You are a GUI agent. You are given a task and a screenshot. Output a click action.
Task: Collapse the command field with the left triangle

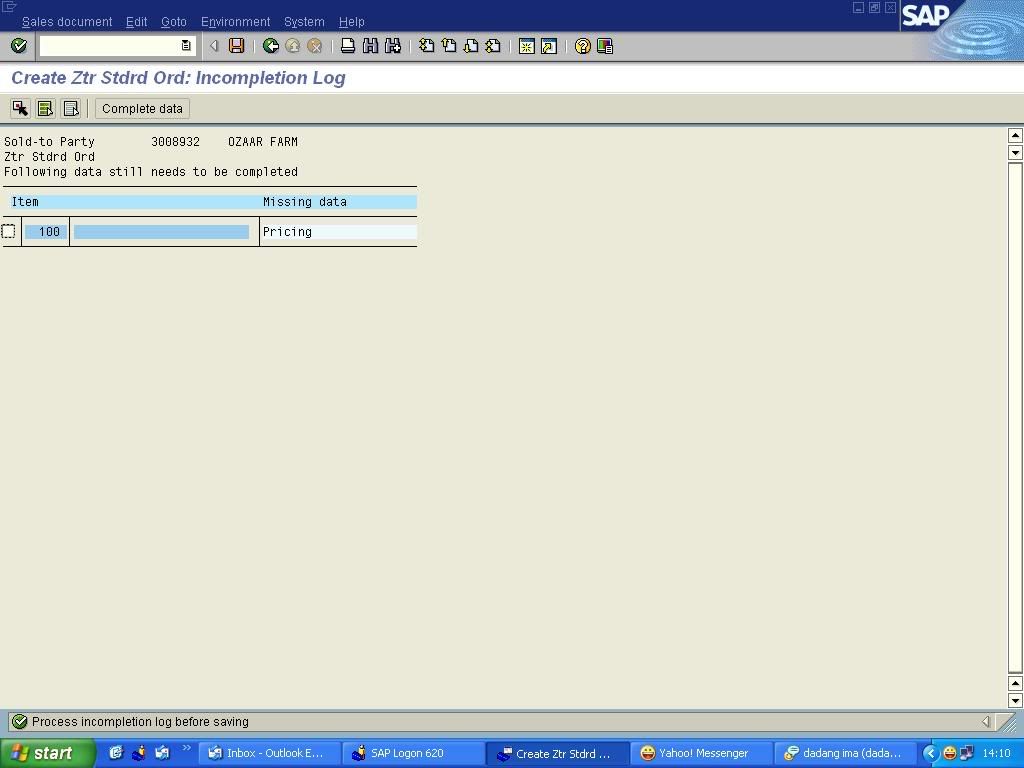tap(214, 46)
